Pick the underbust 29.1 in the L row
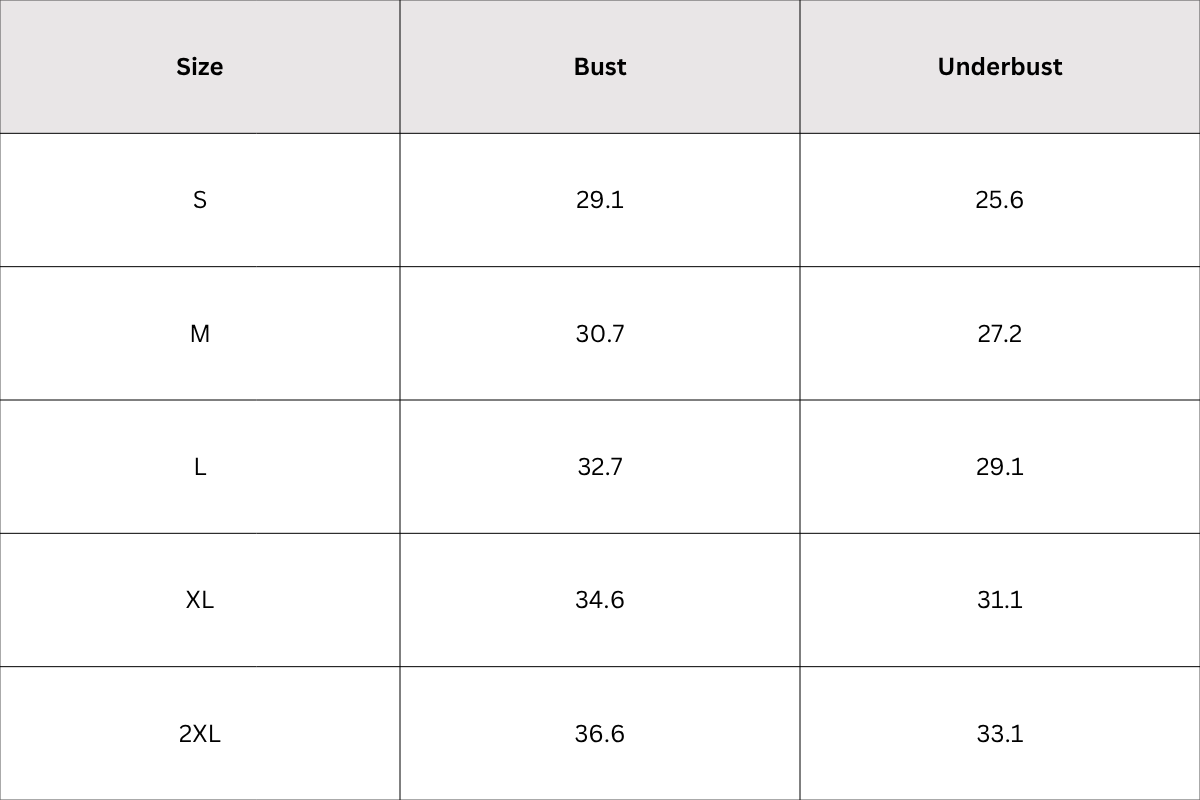The height and width of the screenshot is (800, 1200). pyautogui.click(x=1000, y=467)
